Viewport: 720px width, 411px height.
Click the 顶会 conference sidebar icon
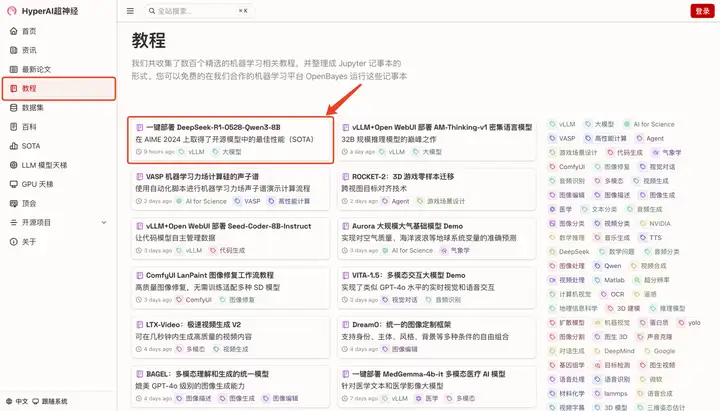(x=14, y=203)
